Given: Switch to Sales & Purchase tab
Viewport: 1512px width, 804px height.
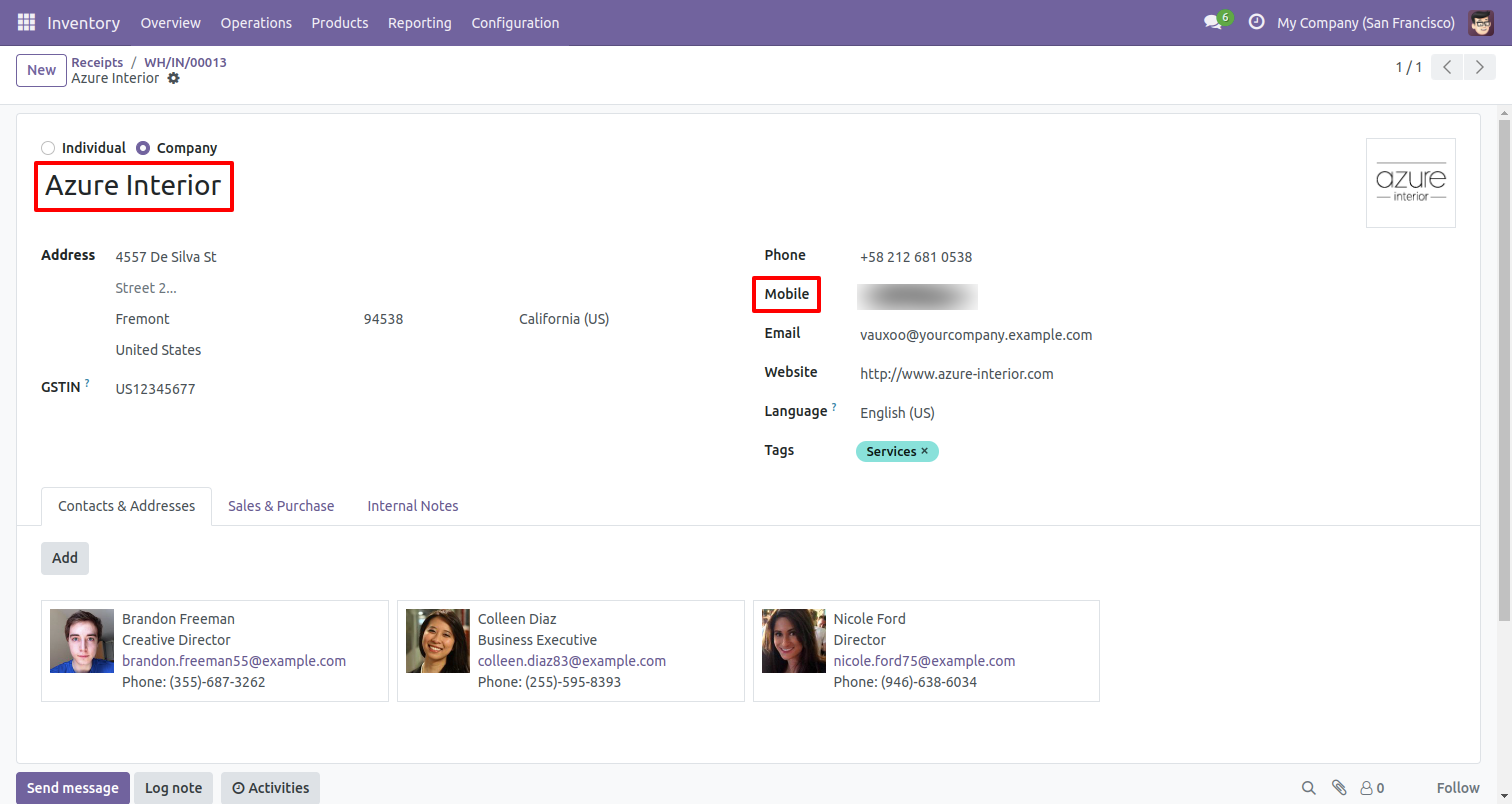Looking at the screenshot, I should (281, 506).
